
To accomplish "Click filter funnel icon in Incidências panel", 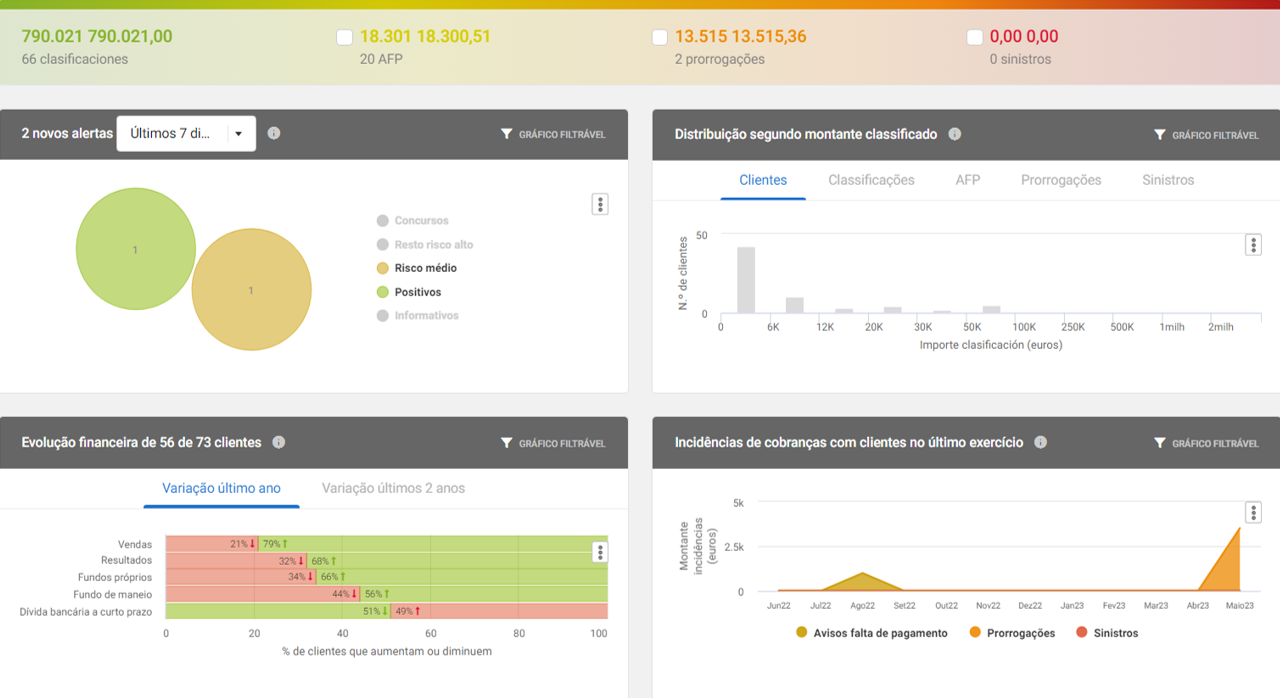I will 1160,443.
